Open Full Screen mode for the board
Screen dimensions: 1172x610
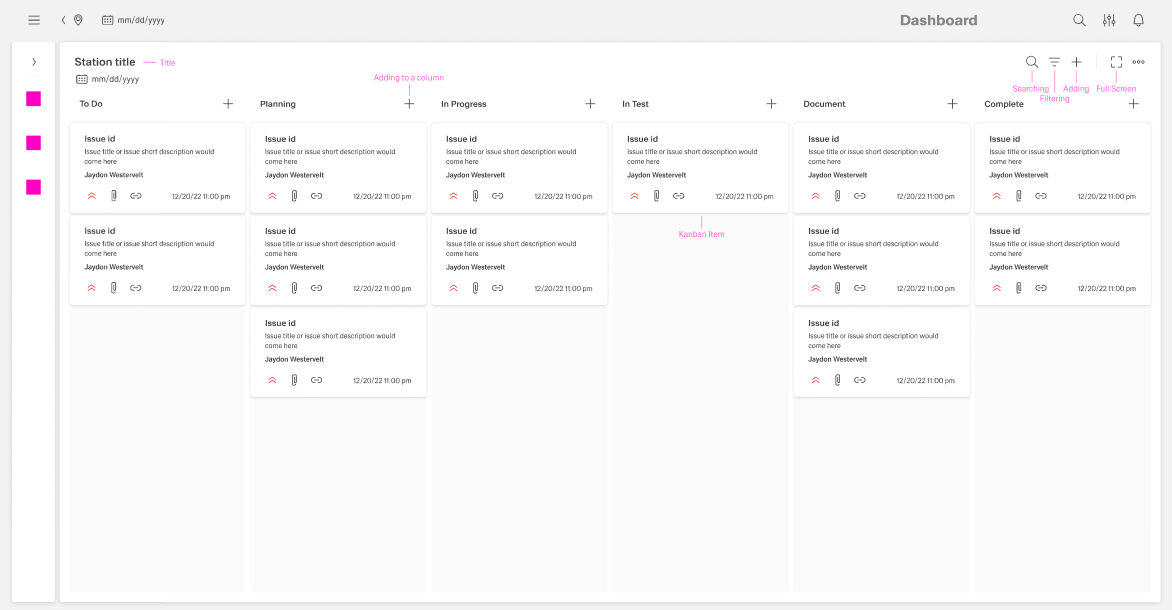[1116, 61]
